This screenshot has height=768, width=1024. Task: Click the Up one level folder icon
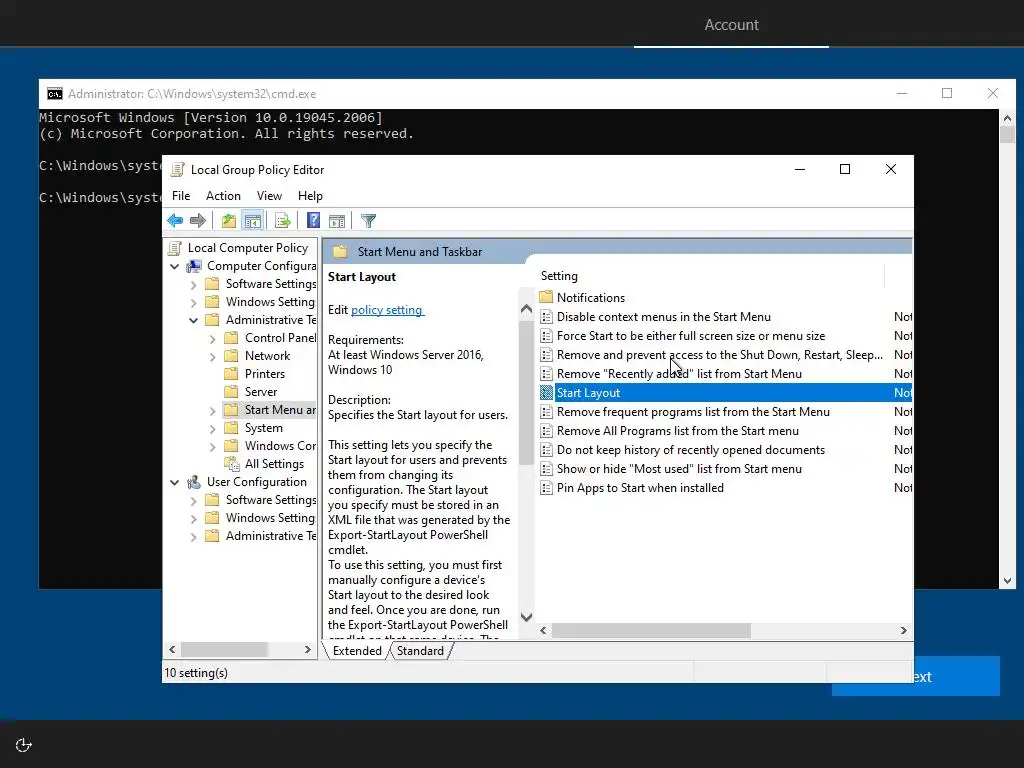[229, 221]
